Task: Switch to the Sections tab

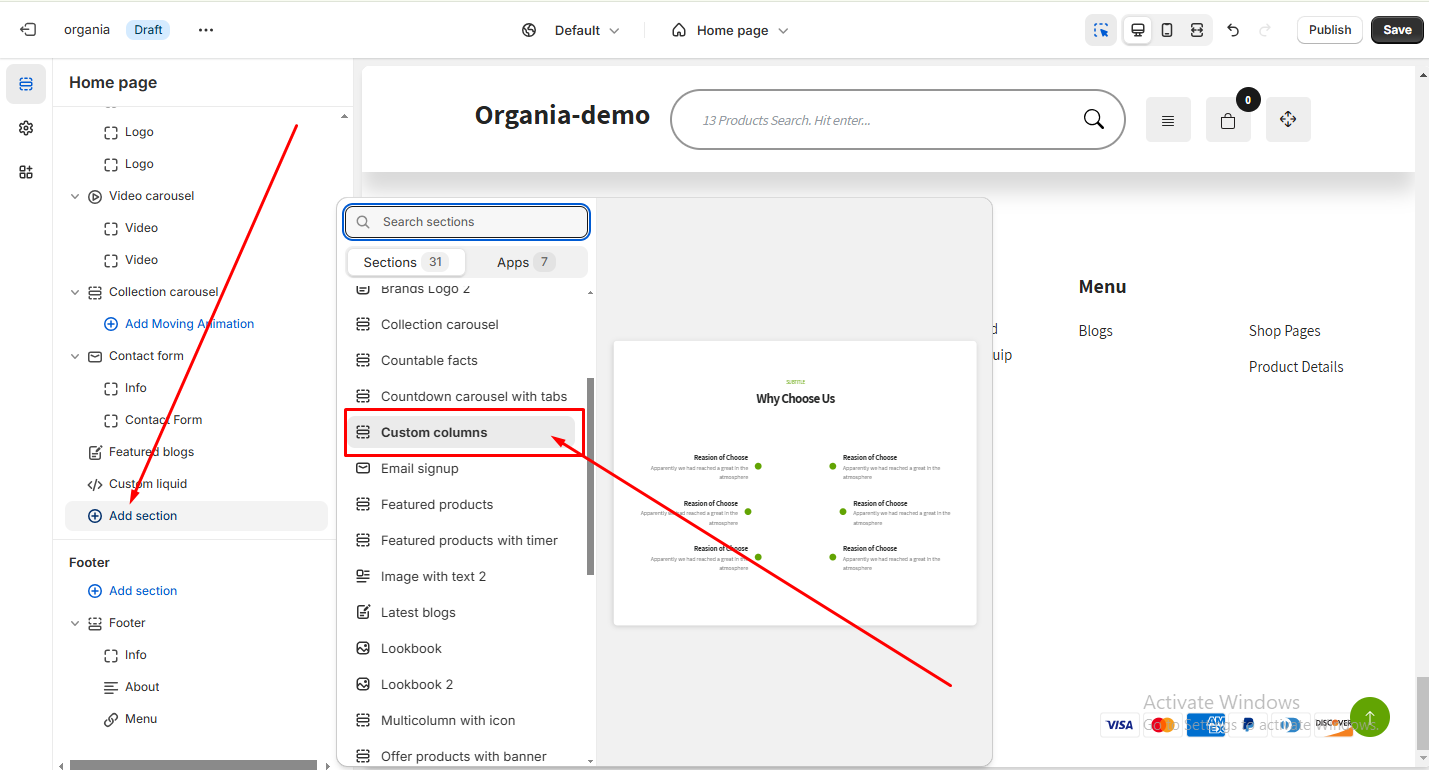Action: pos(406,262)
